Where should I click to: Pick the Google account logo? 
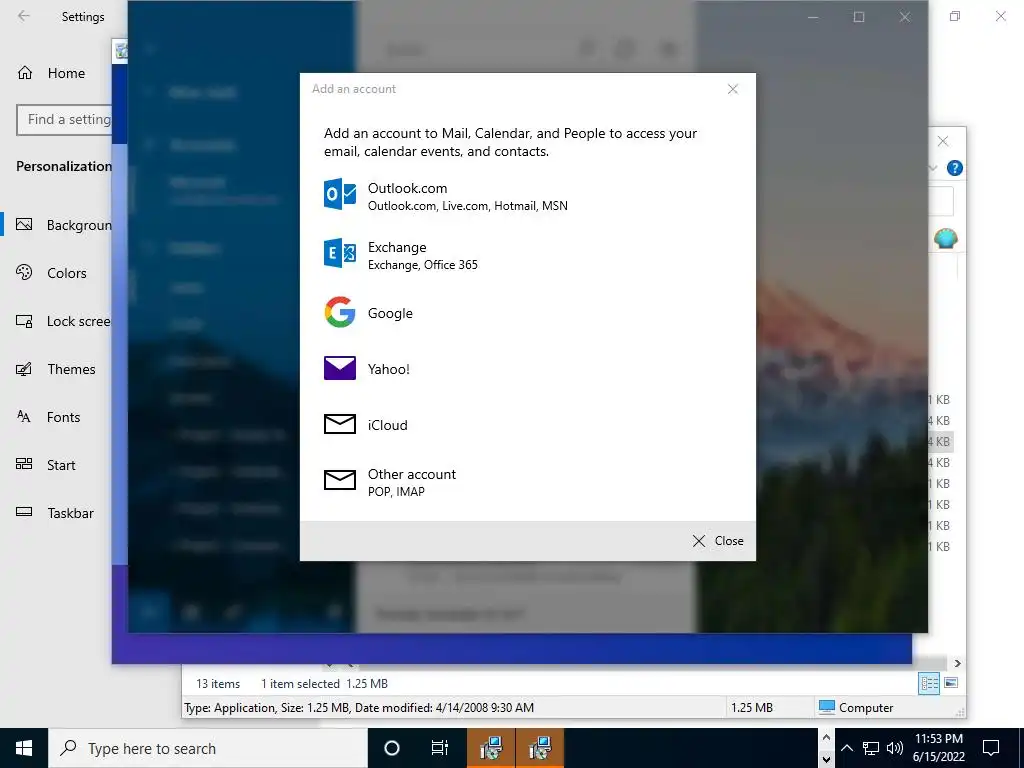pos(340,312)
